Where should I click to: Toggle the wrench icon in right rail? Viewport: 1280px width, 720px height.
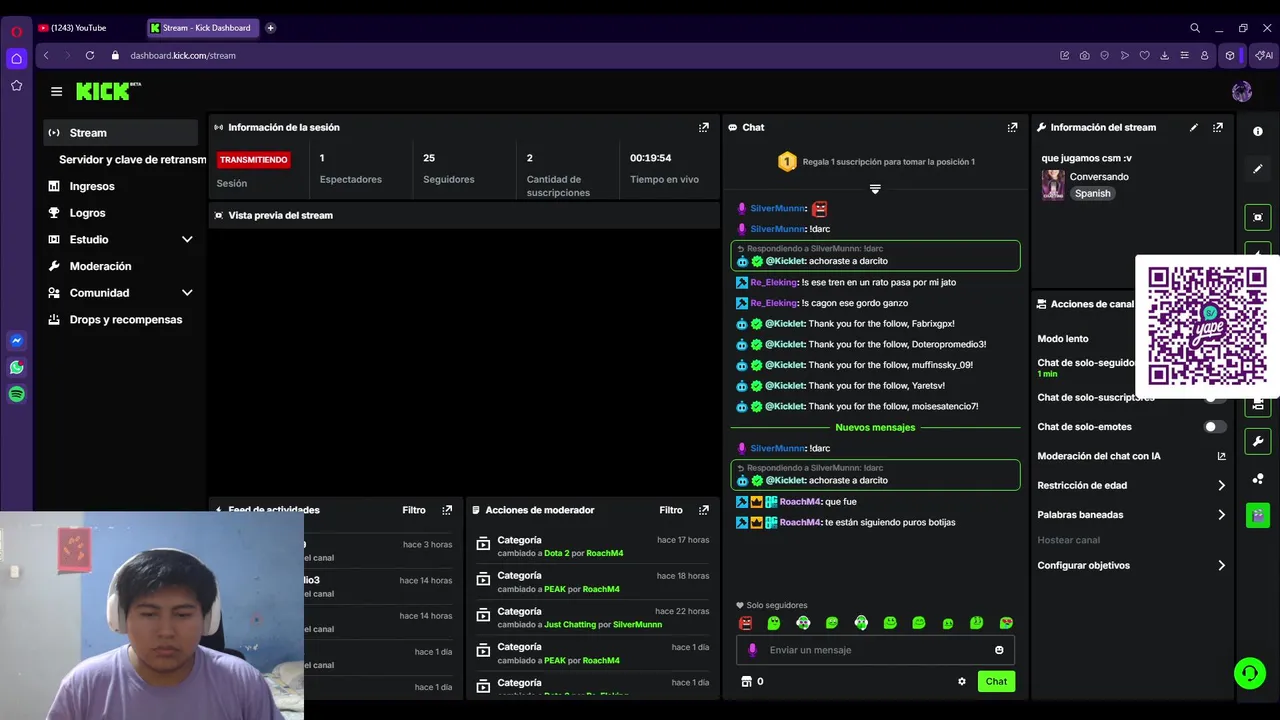point(1258,441)
